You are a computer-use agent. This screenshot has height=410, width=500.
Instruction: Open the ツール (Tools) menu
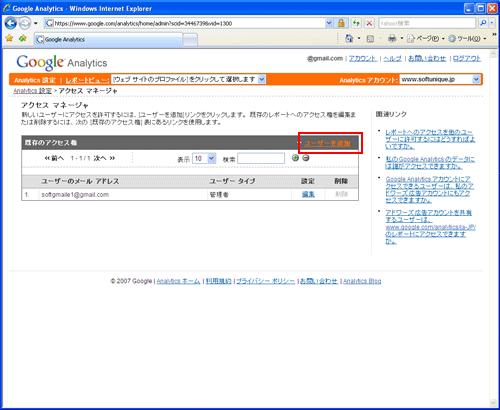[467, 39]
